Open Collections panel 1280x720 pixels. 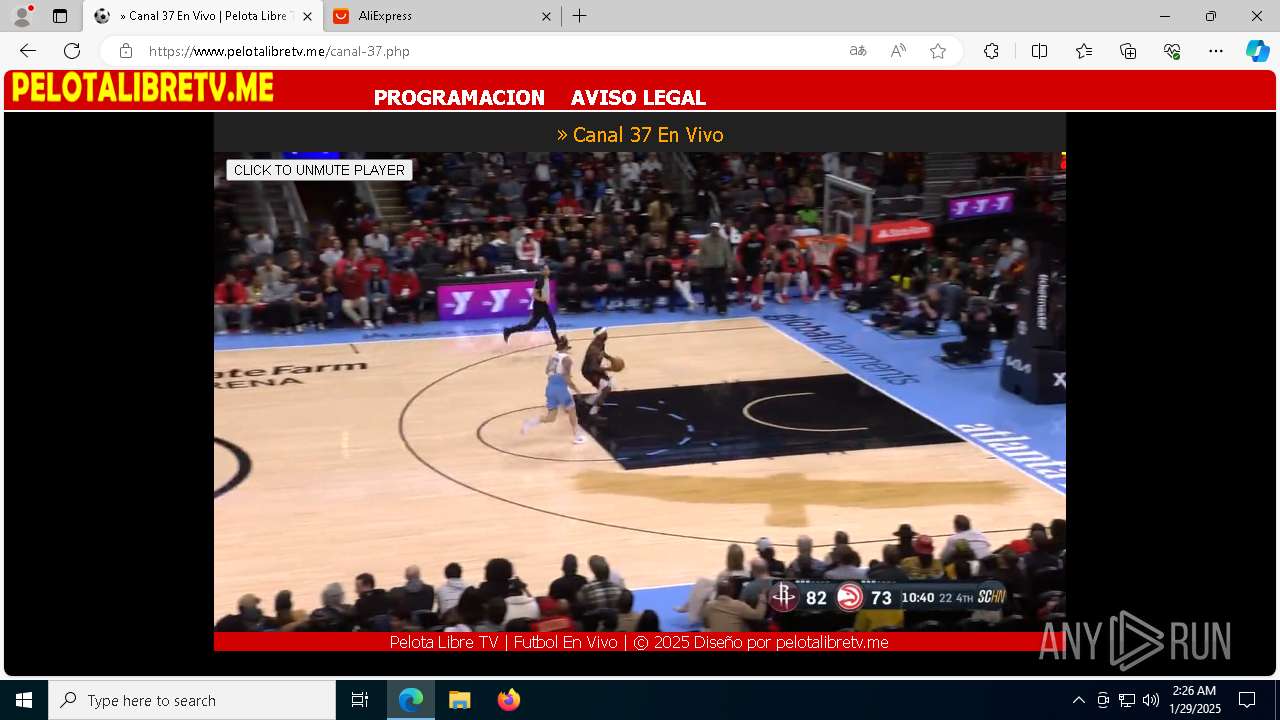[x=1128, y=51]
